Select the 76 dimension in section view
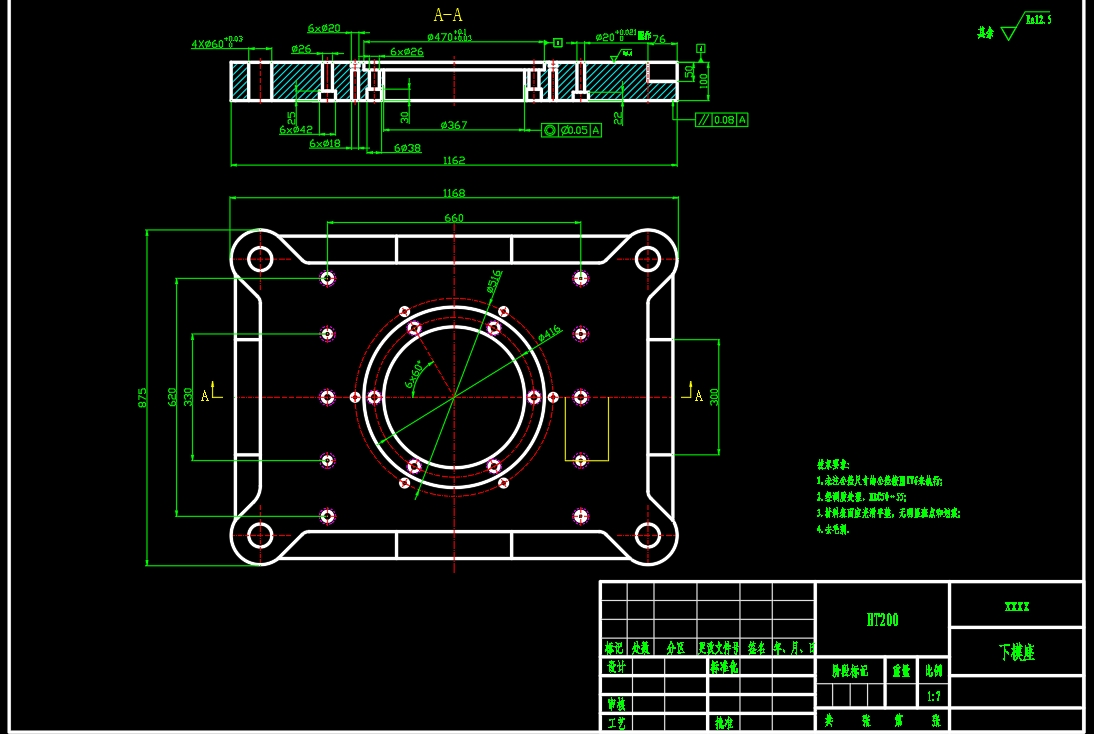Viewport: 1094px width, 734px height. (x=659, y=39)
